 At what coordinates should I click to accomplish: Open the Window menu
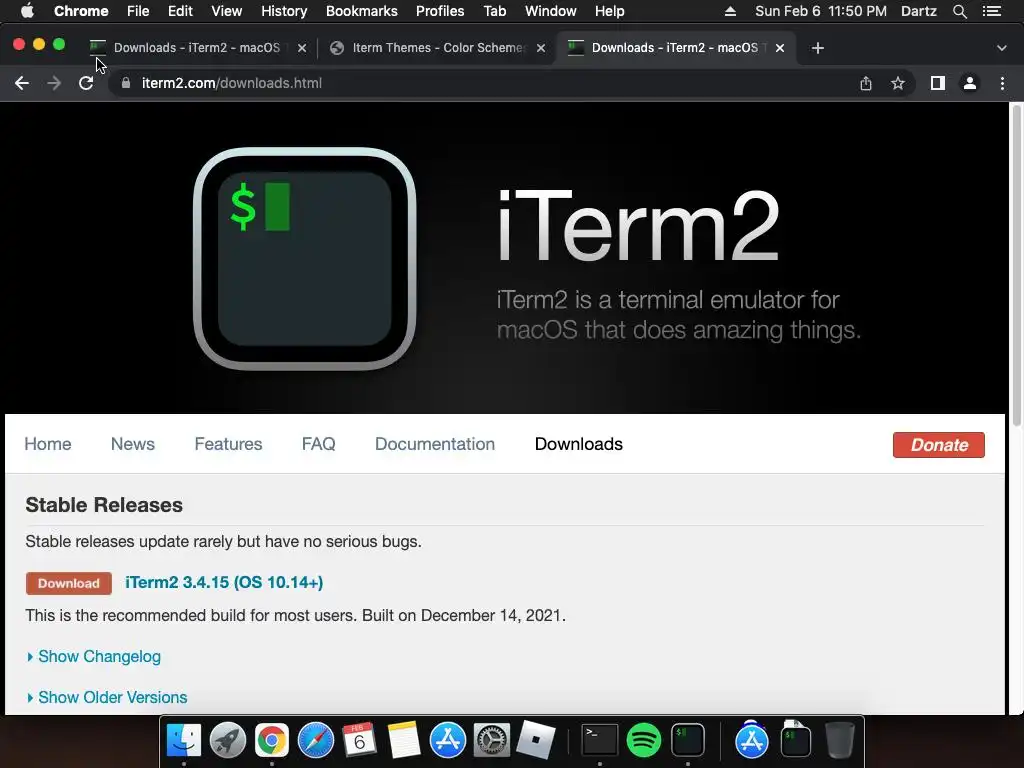click(551, 11)
